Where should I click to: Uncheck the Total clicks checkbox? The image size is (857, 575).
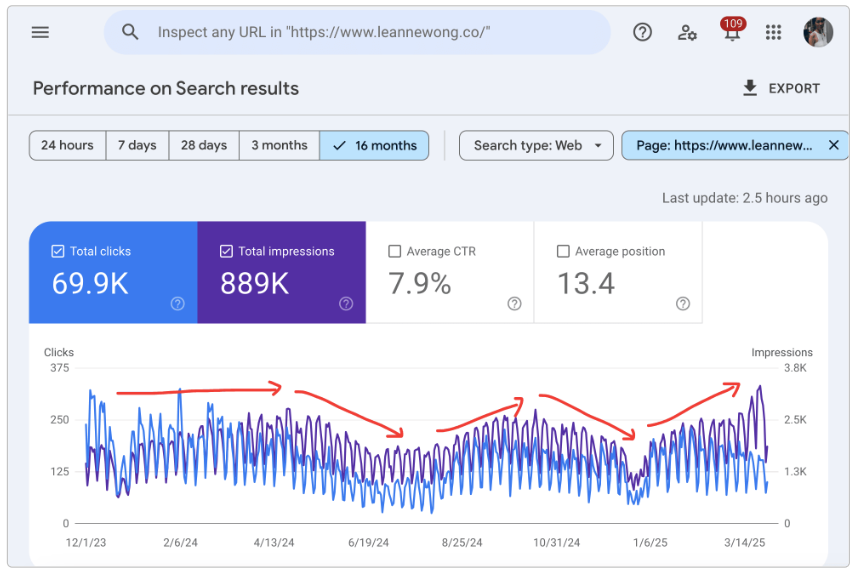[x=58, y=252]
